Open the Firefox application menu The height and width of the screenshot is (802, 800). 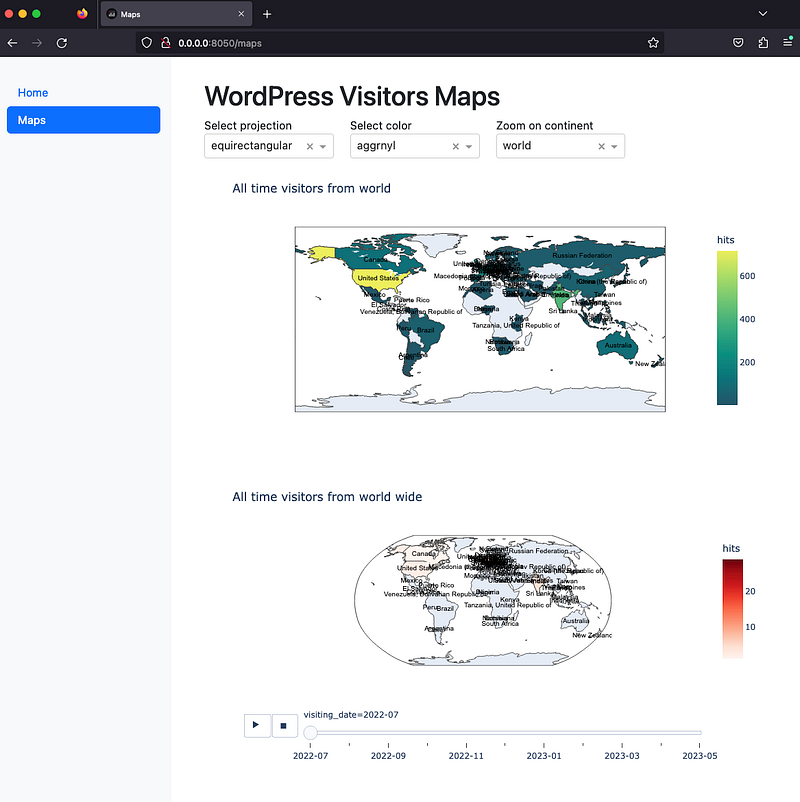[x=788, y=42]
